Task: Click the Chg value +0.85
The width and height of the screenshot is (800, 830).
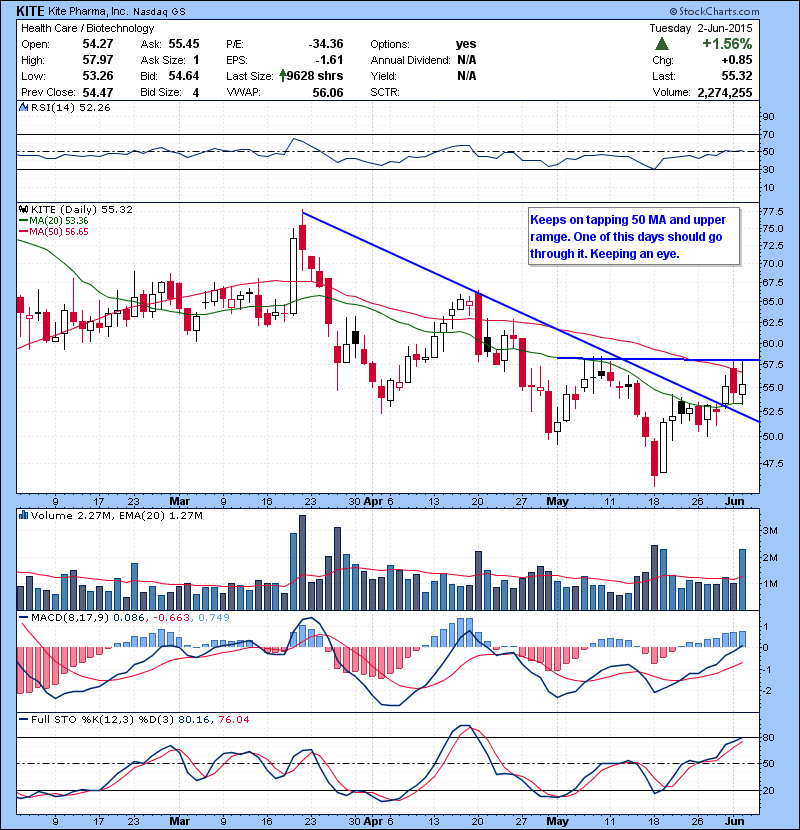Action: (x=736, y=60)
